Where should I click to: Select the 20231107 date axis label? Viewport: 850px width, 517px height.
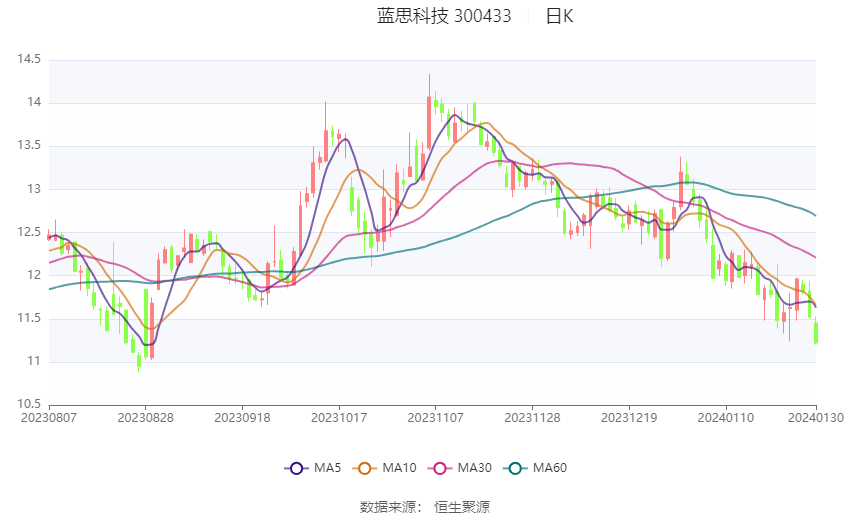click(x=435, y=416)
